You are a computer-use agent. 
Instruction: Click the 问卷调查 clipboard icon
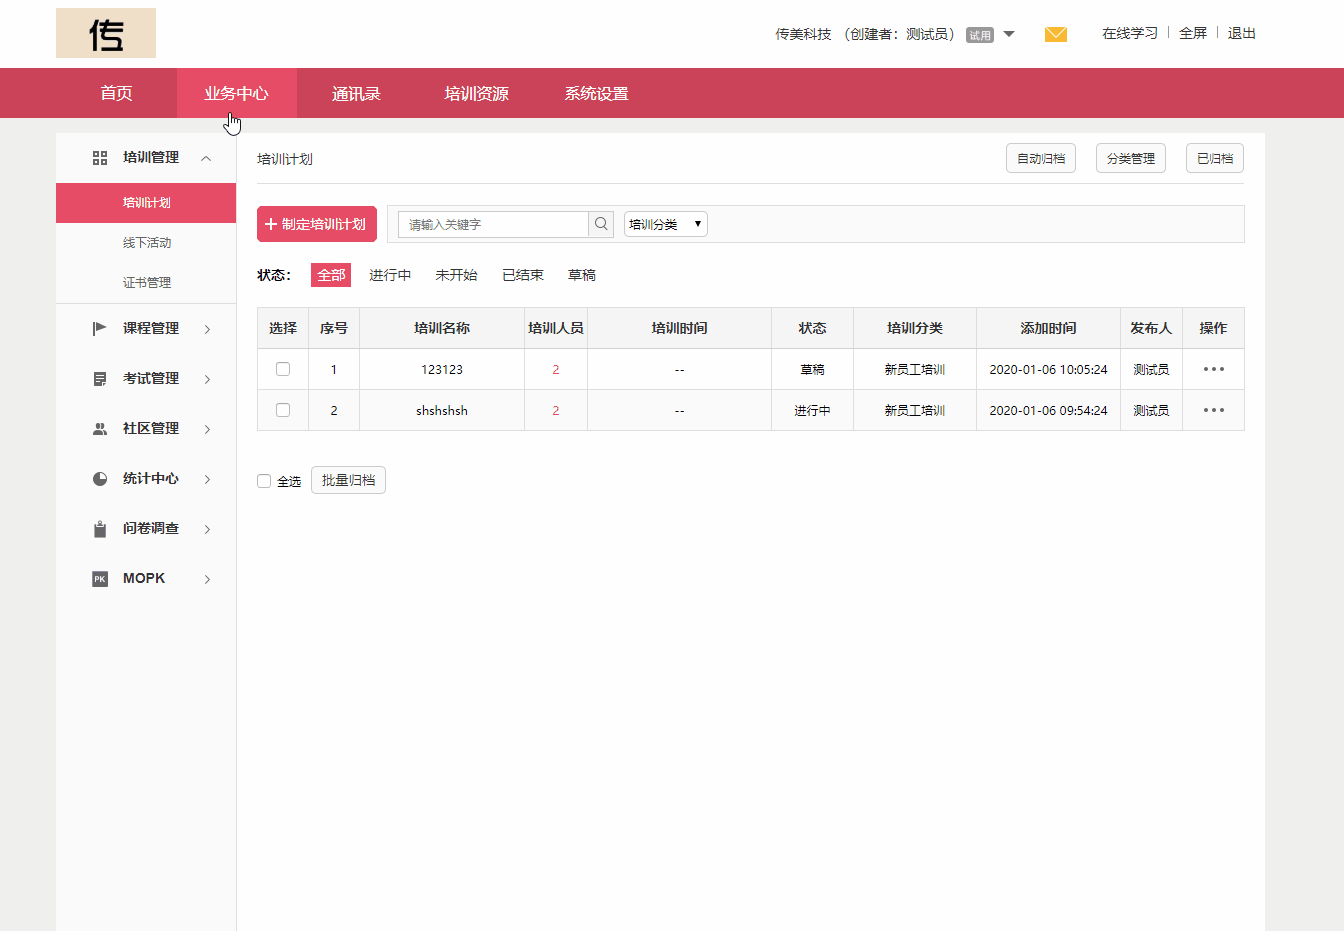point(99,528)
